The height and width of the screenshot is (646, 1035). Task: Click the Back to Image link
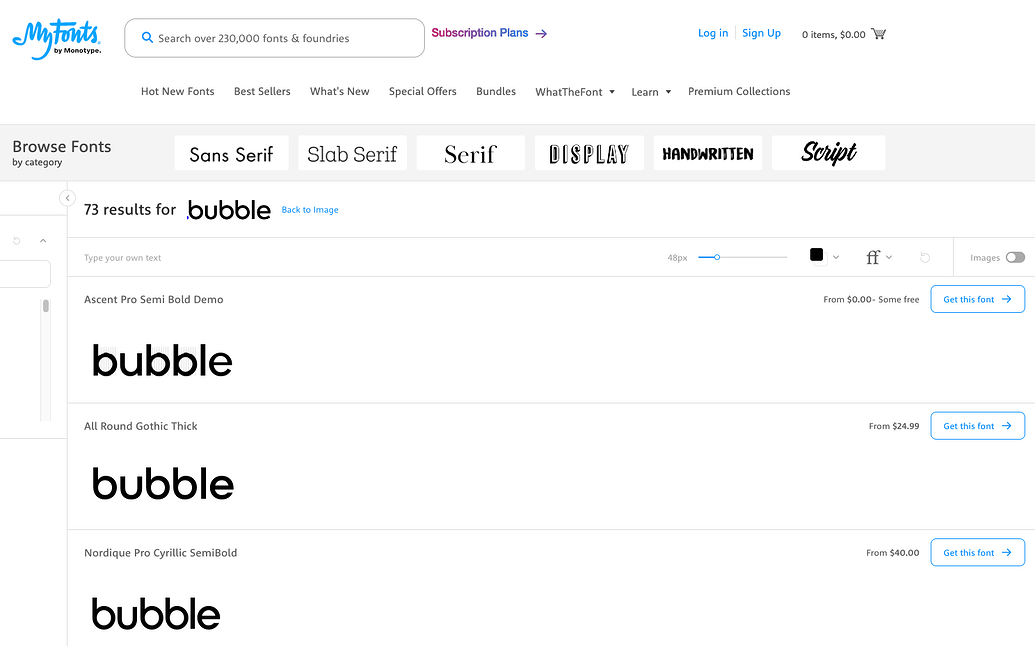pyautogui.click(x=309, y=210)
